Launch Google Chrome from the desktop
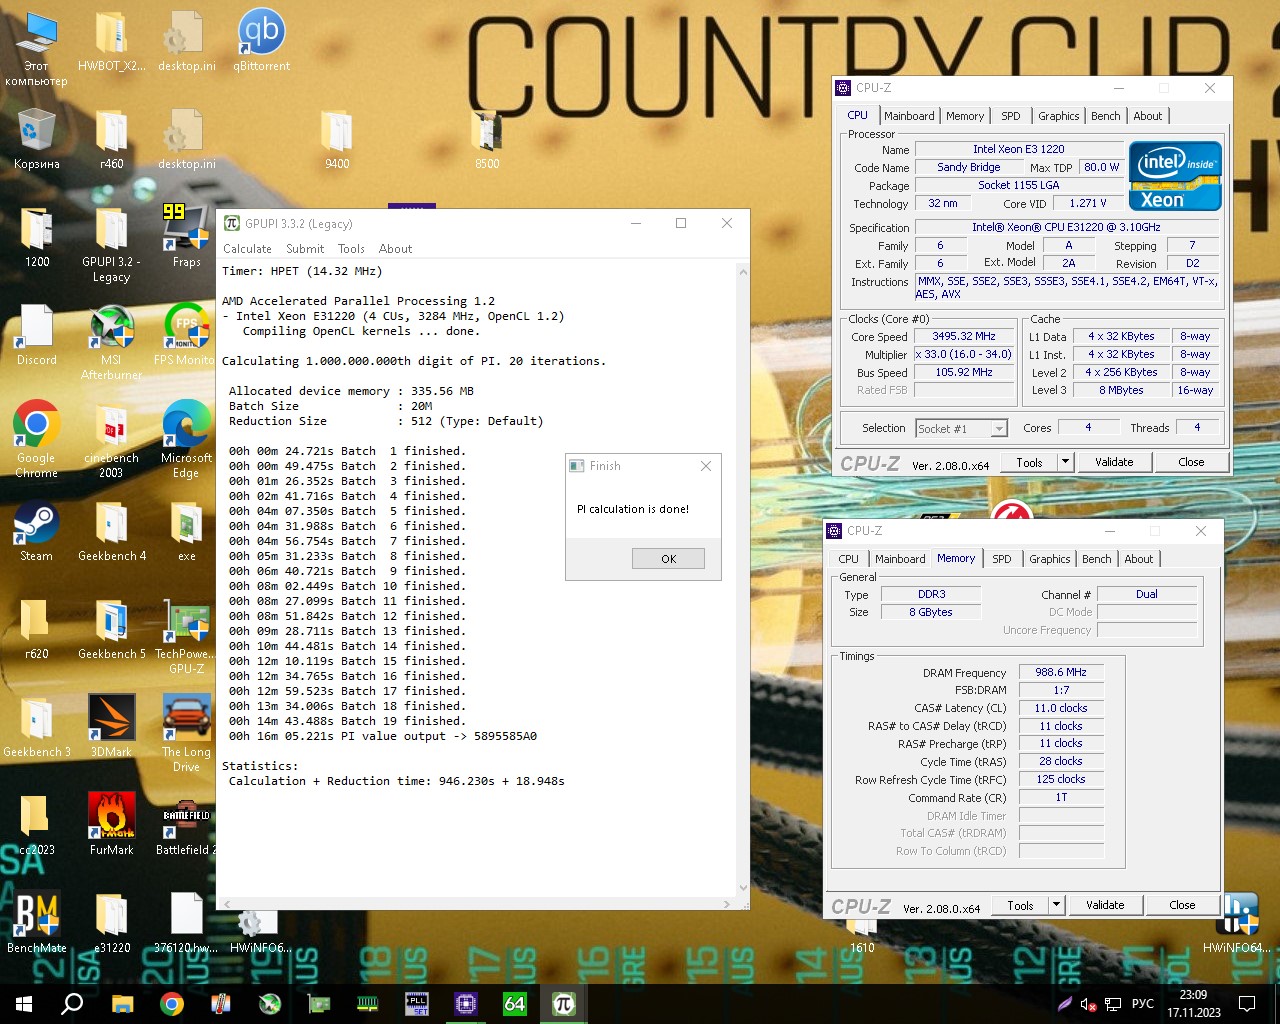This screenshot has height=1024, width=1280. [x=37, y=438]
